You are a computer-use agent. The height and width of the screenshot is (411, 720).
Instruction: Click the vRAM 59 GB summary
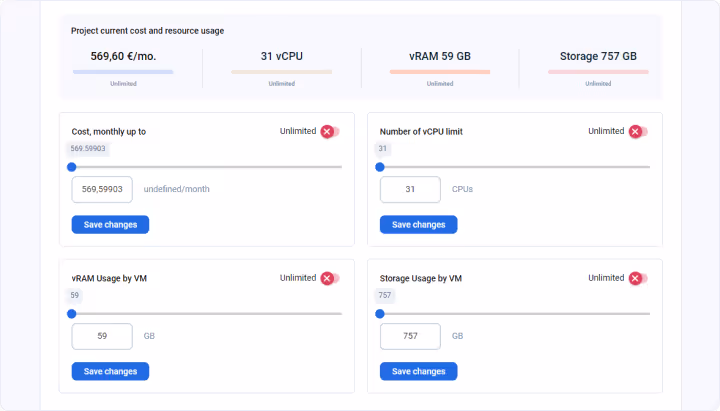pos(440,56)
